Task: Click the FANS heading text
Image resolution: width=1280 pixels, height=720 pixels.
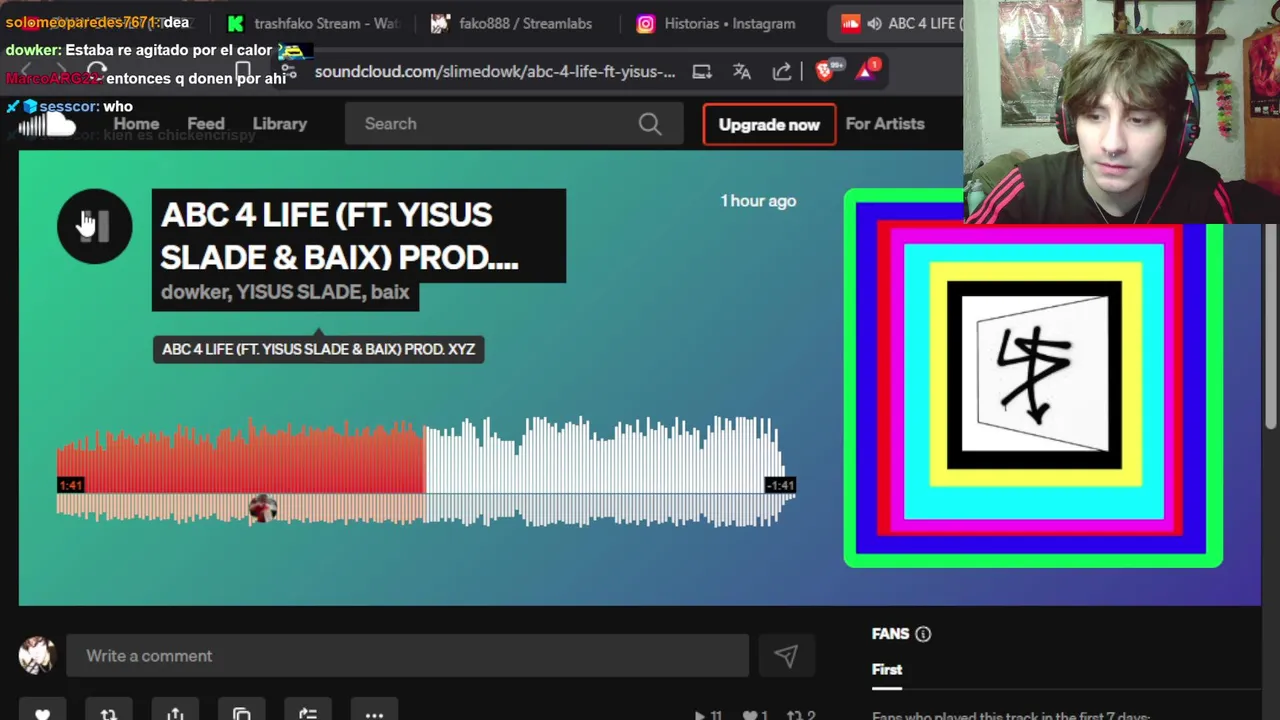Action: 890,634
